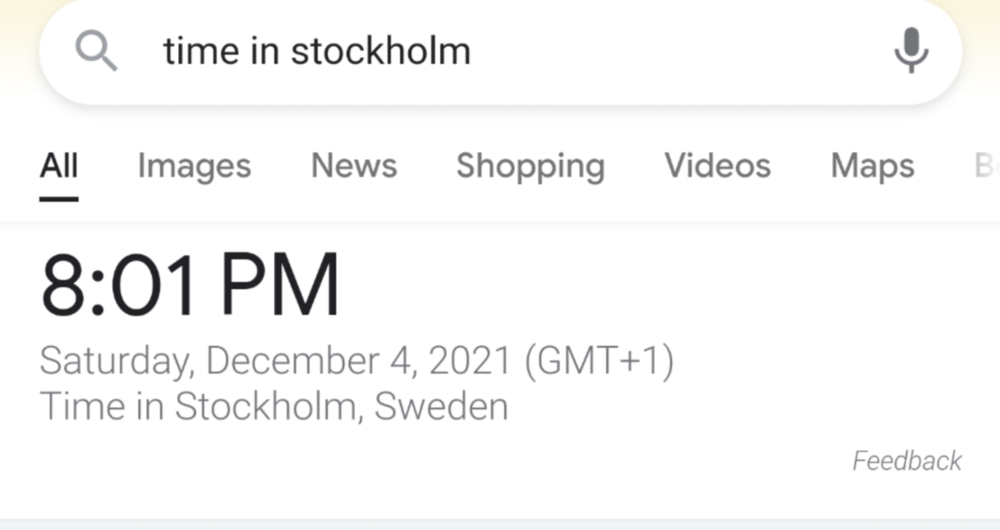Show Videos search results
1000x530 pixels.
click(717, 165)
